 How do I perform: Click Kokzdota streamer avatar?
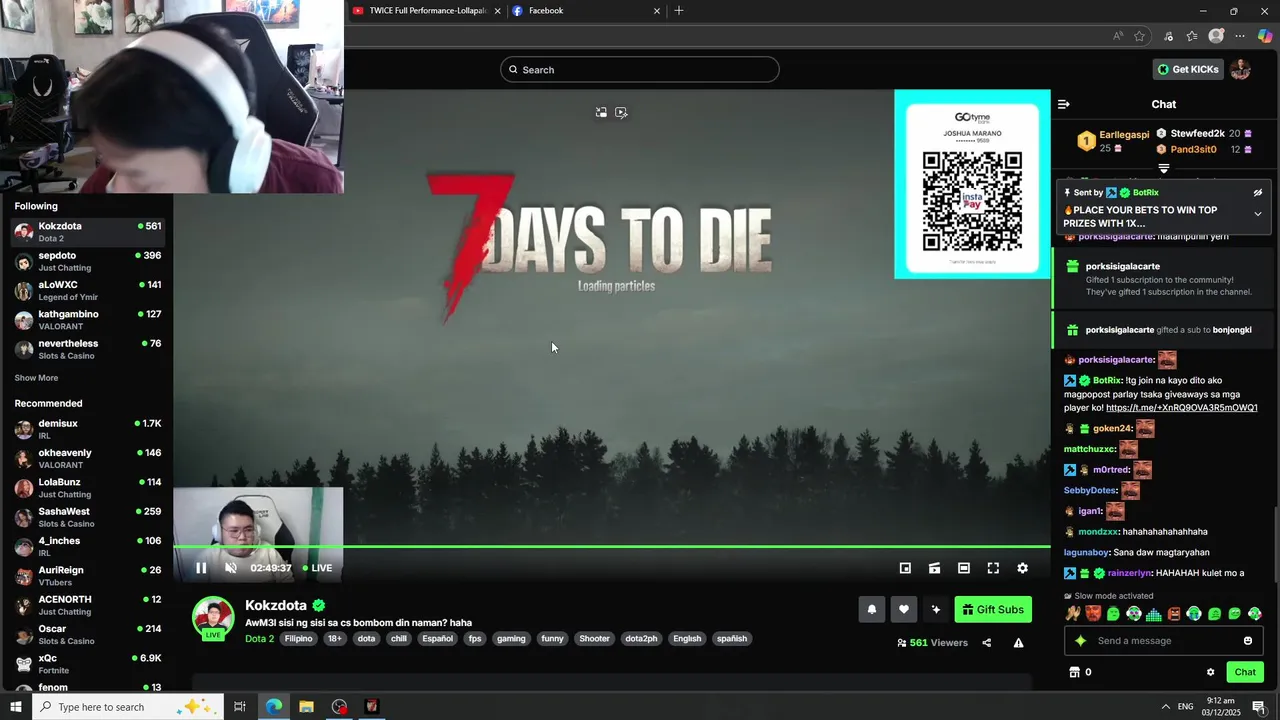click(x=213, y=616)
